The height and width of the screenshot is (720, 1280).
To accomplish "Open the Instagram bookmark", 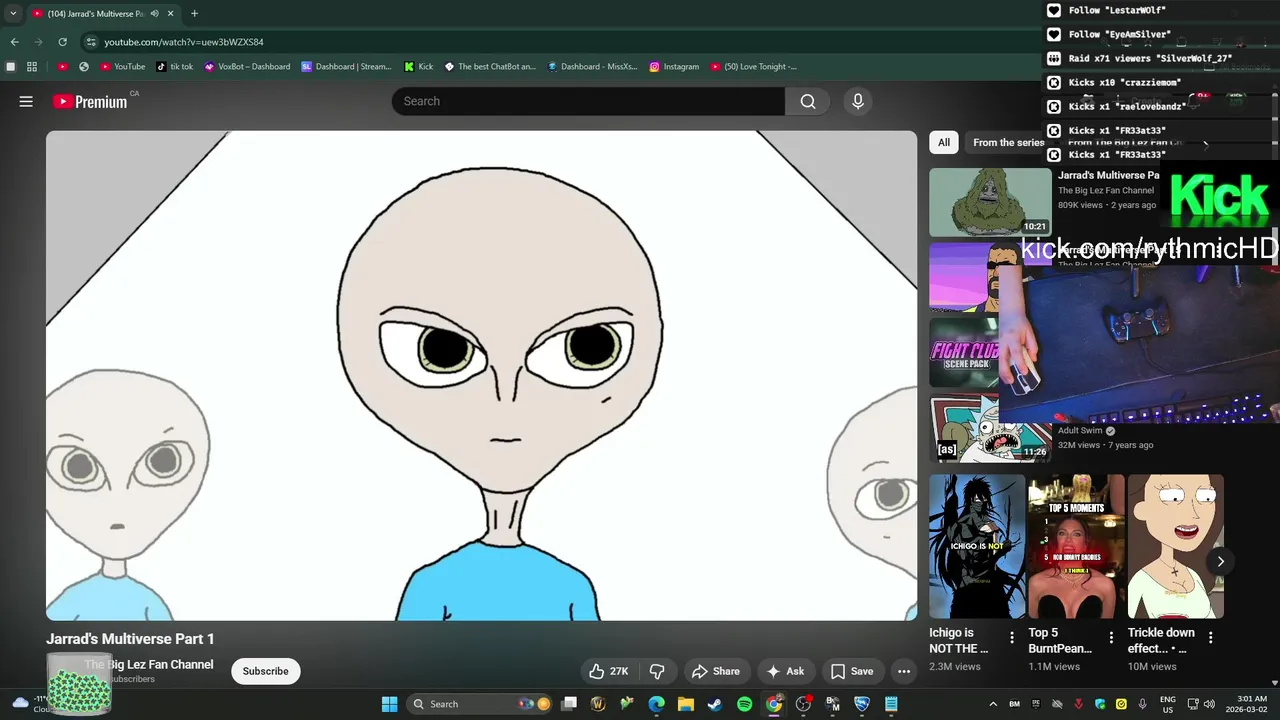I will coord(674,67).
